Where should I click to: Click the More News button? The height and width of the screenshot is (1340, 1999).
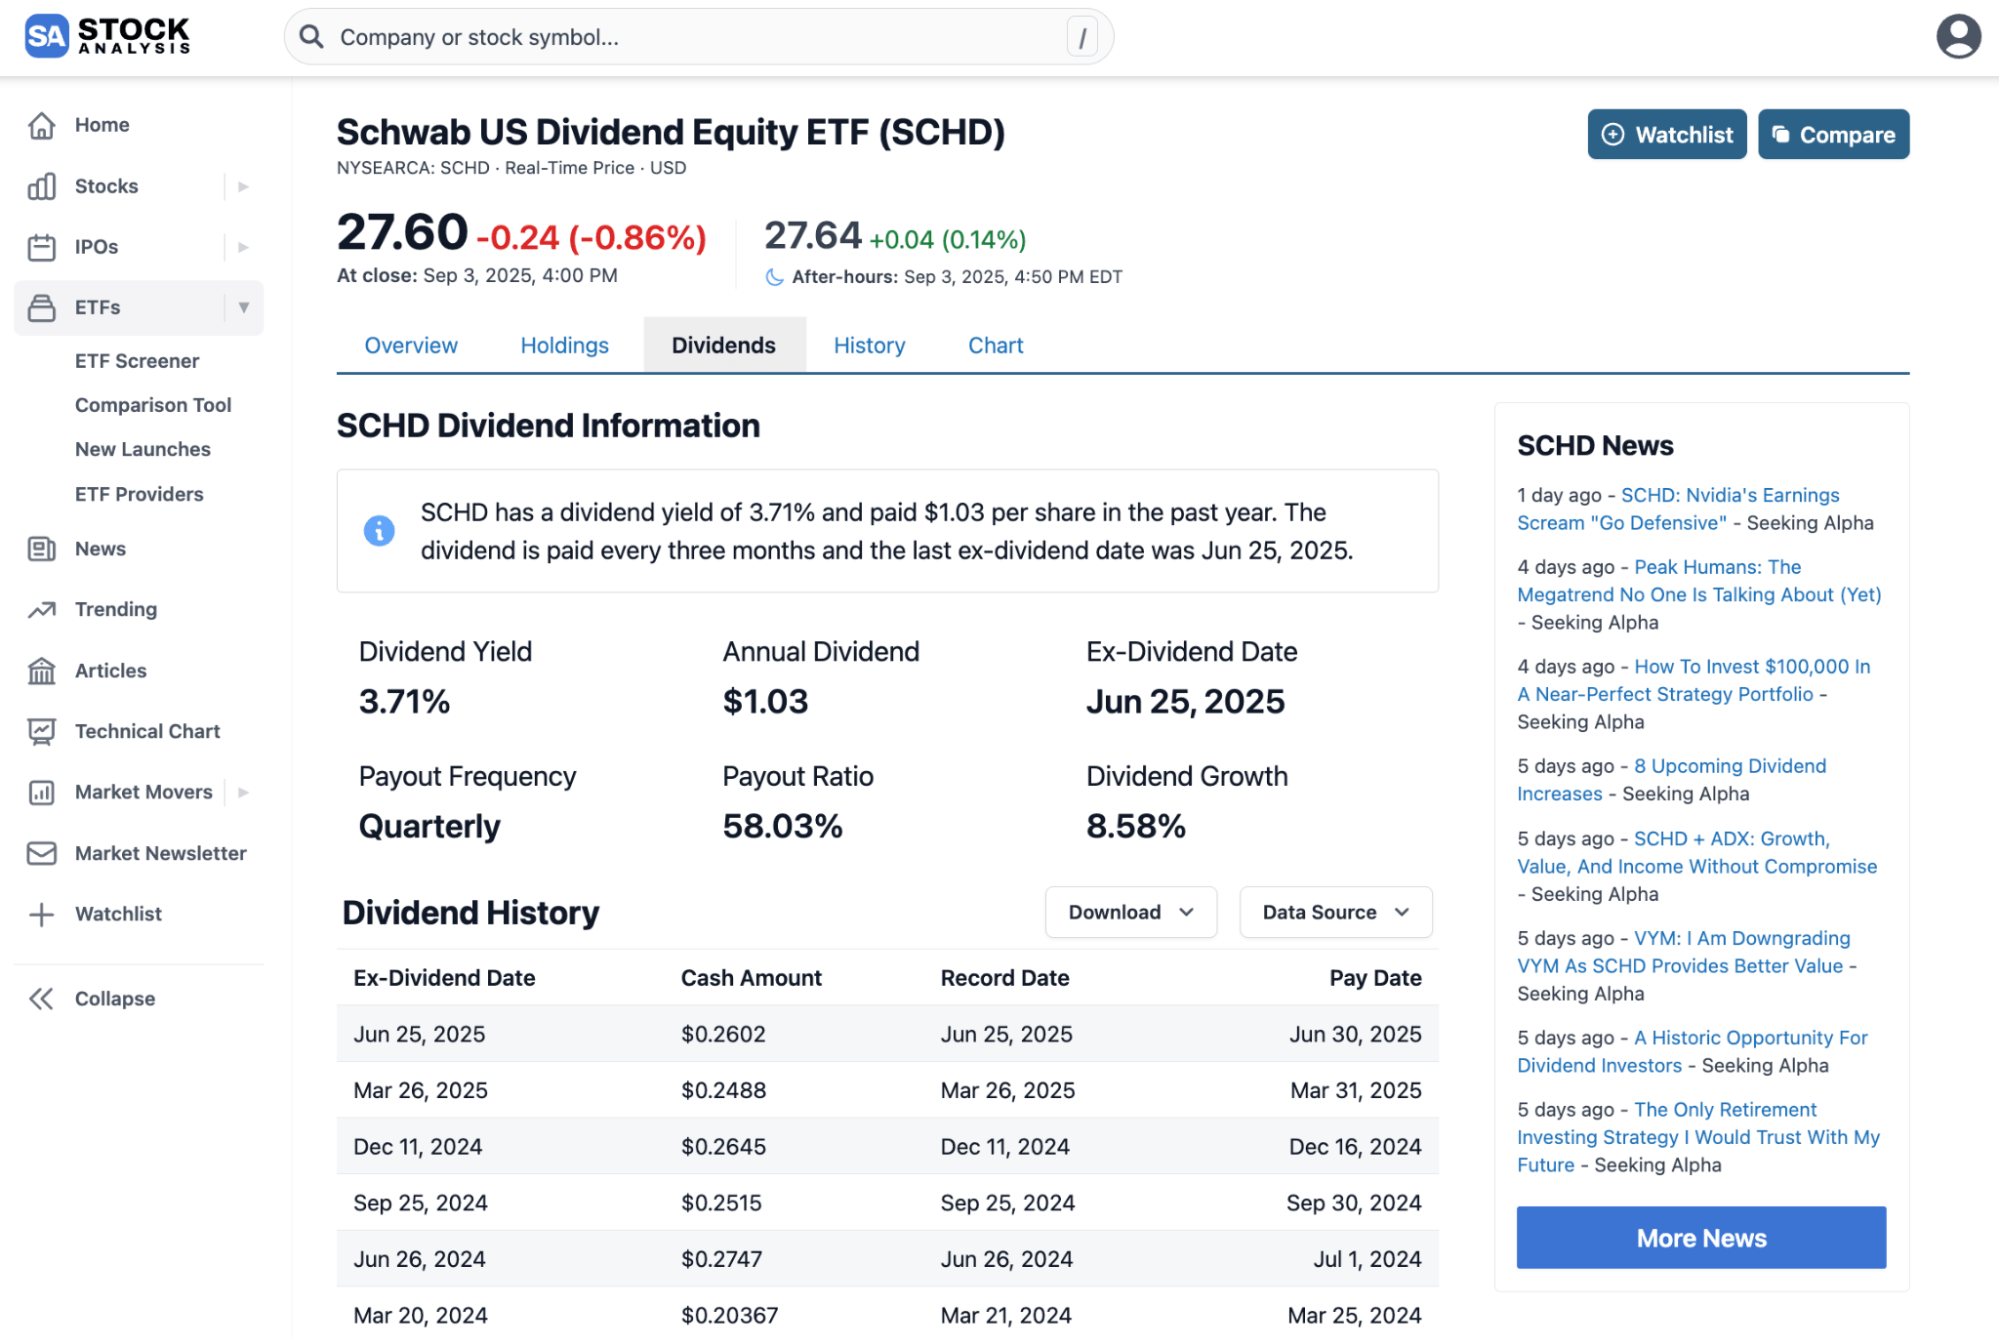(1701, 1238)
